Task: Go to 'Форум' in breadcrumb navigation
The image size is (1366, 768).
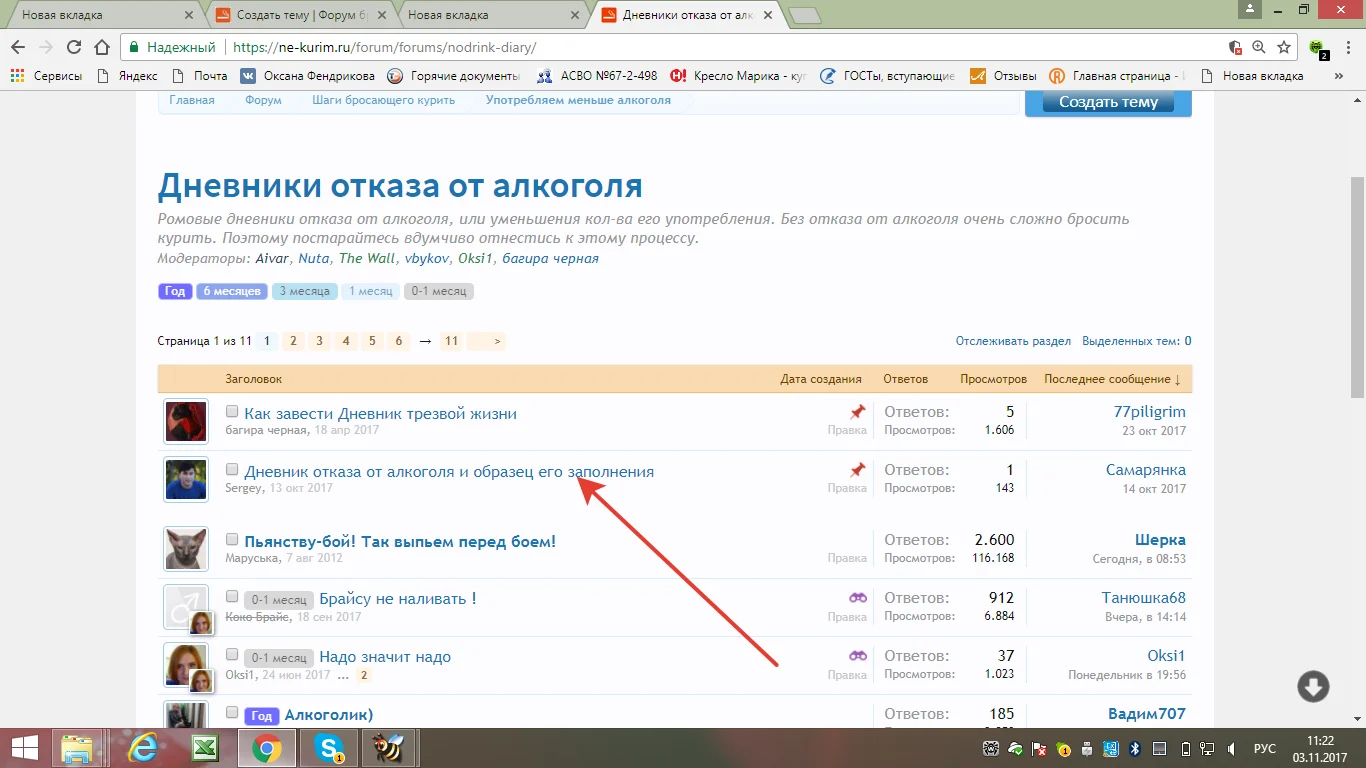Action: click(264, 100)
